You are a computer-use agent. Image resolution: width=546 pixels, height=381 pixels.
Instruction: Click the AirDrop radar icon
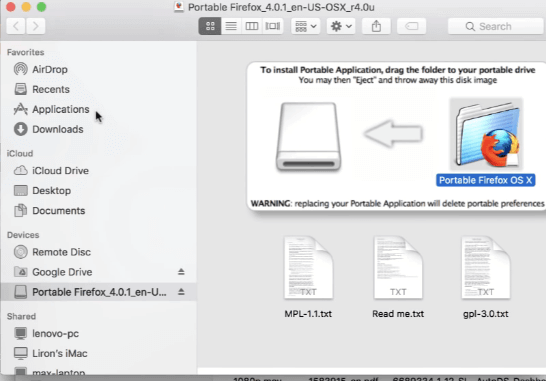tap(21, 69)
